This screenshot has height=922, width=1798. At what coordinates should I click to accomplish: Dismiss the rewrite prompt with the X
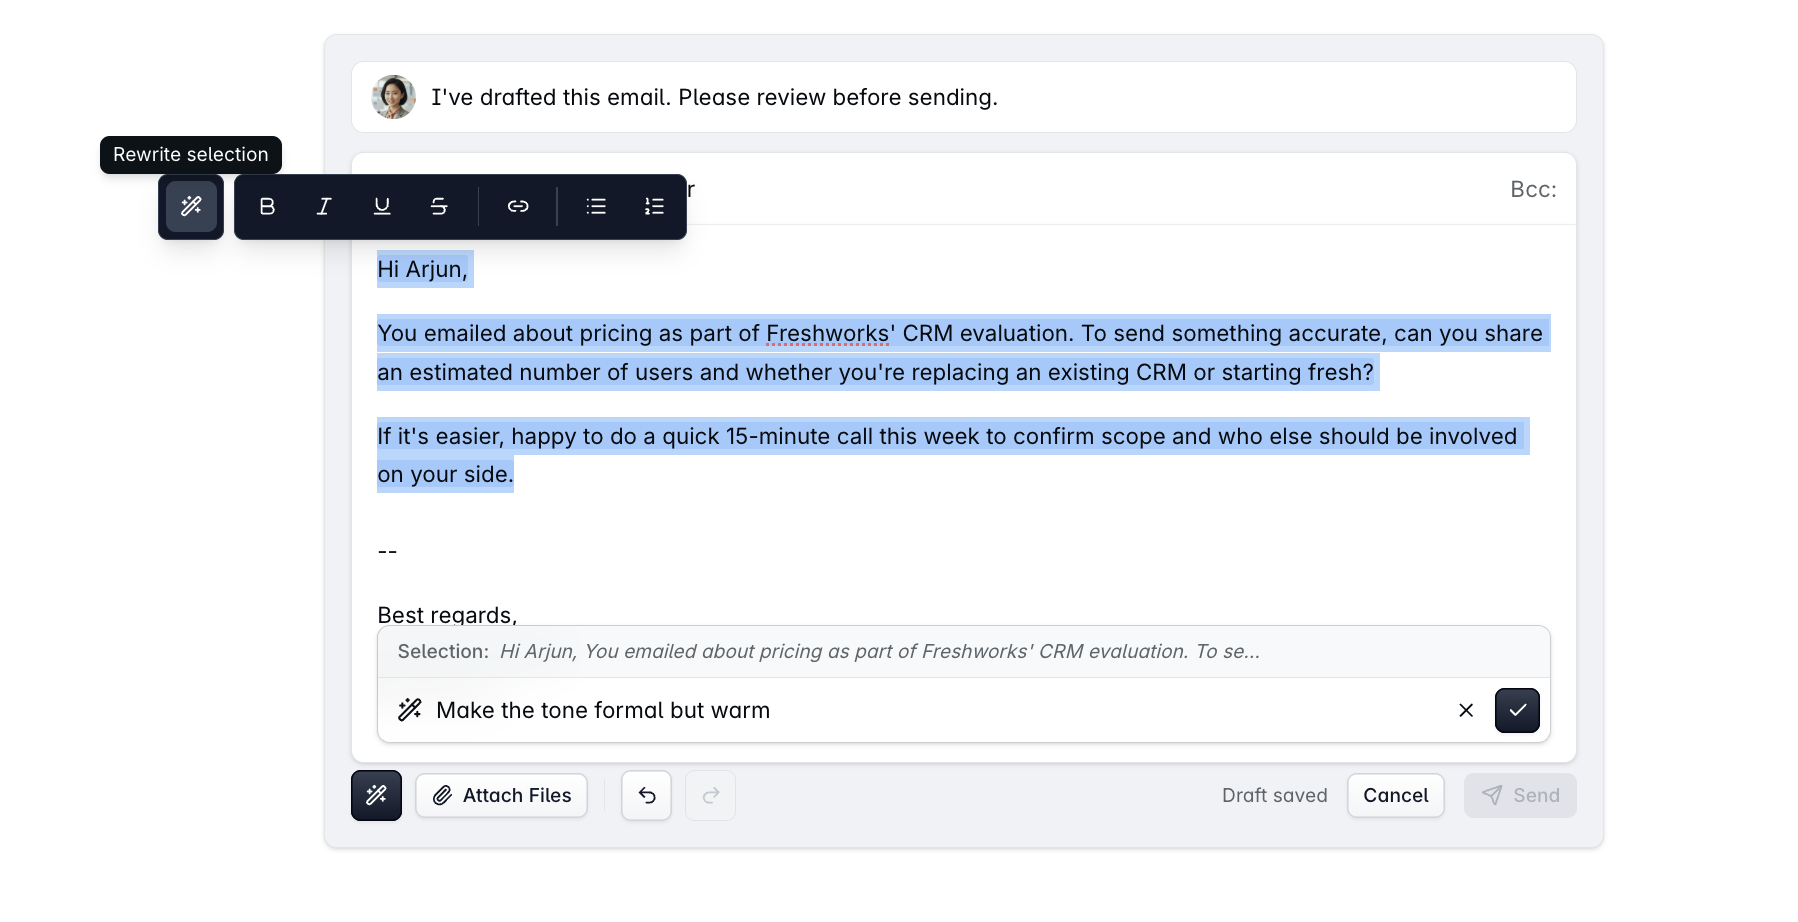1466,710
